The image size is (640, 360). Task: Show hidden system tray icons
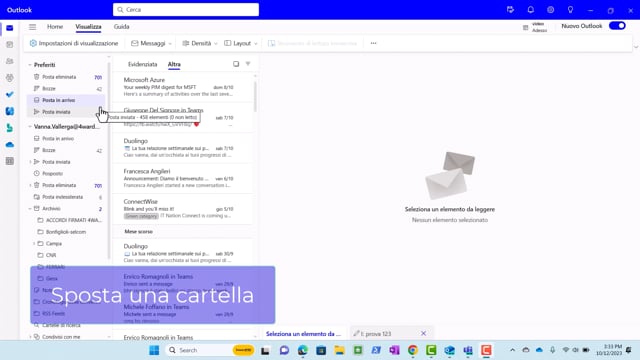click(512, 350)
